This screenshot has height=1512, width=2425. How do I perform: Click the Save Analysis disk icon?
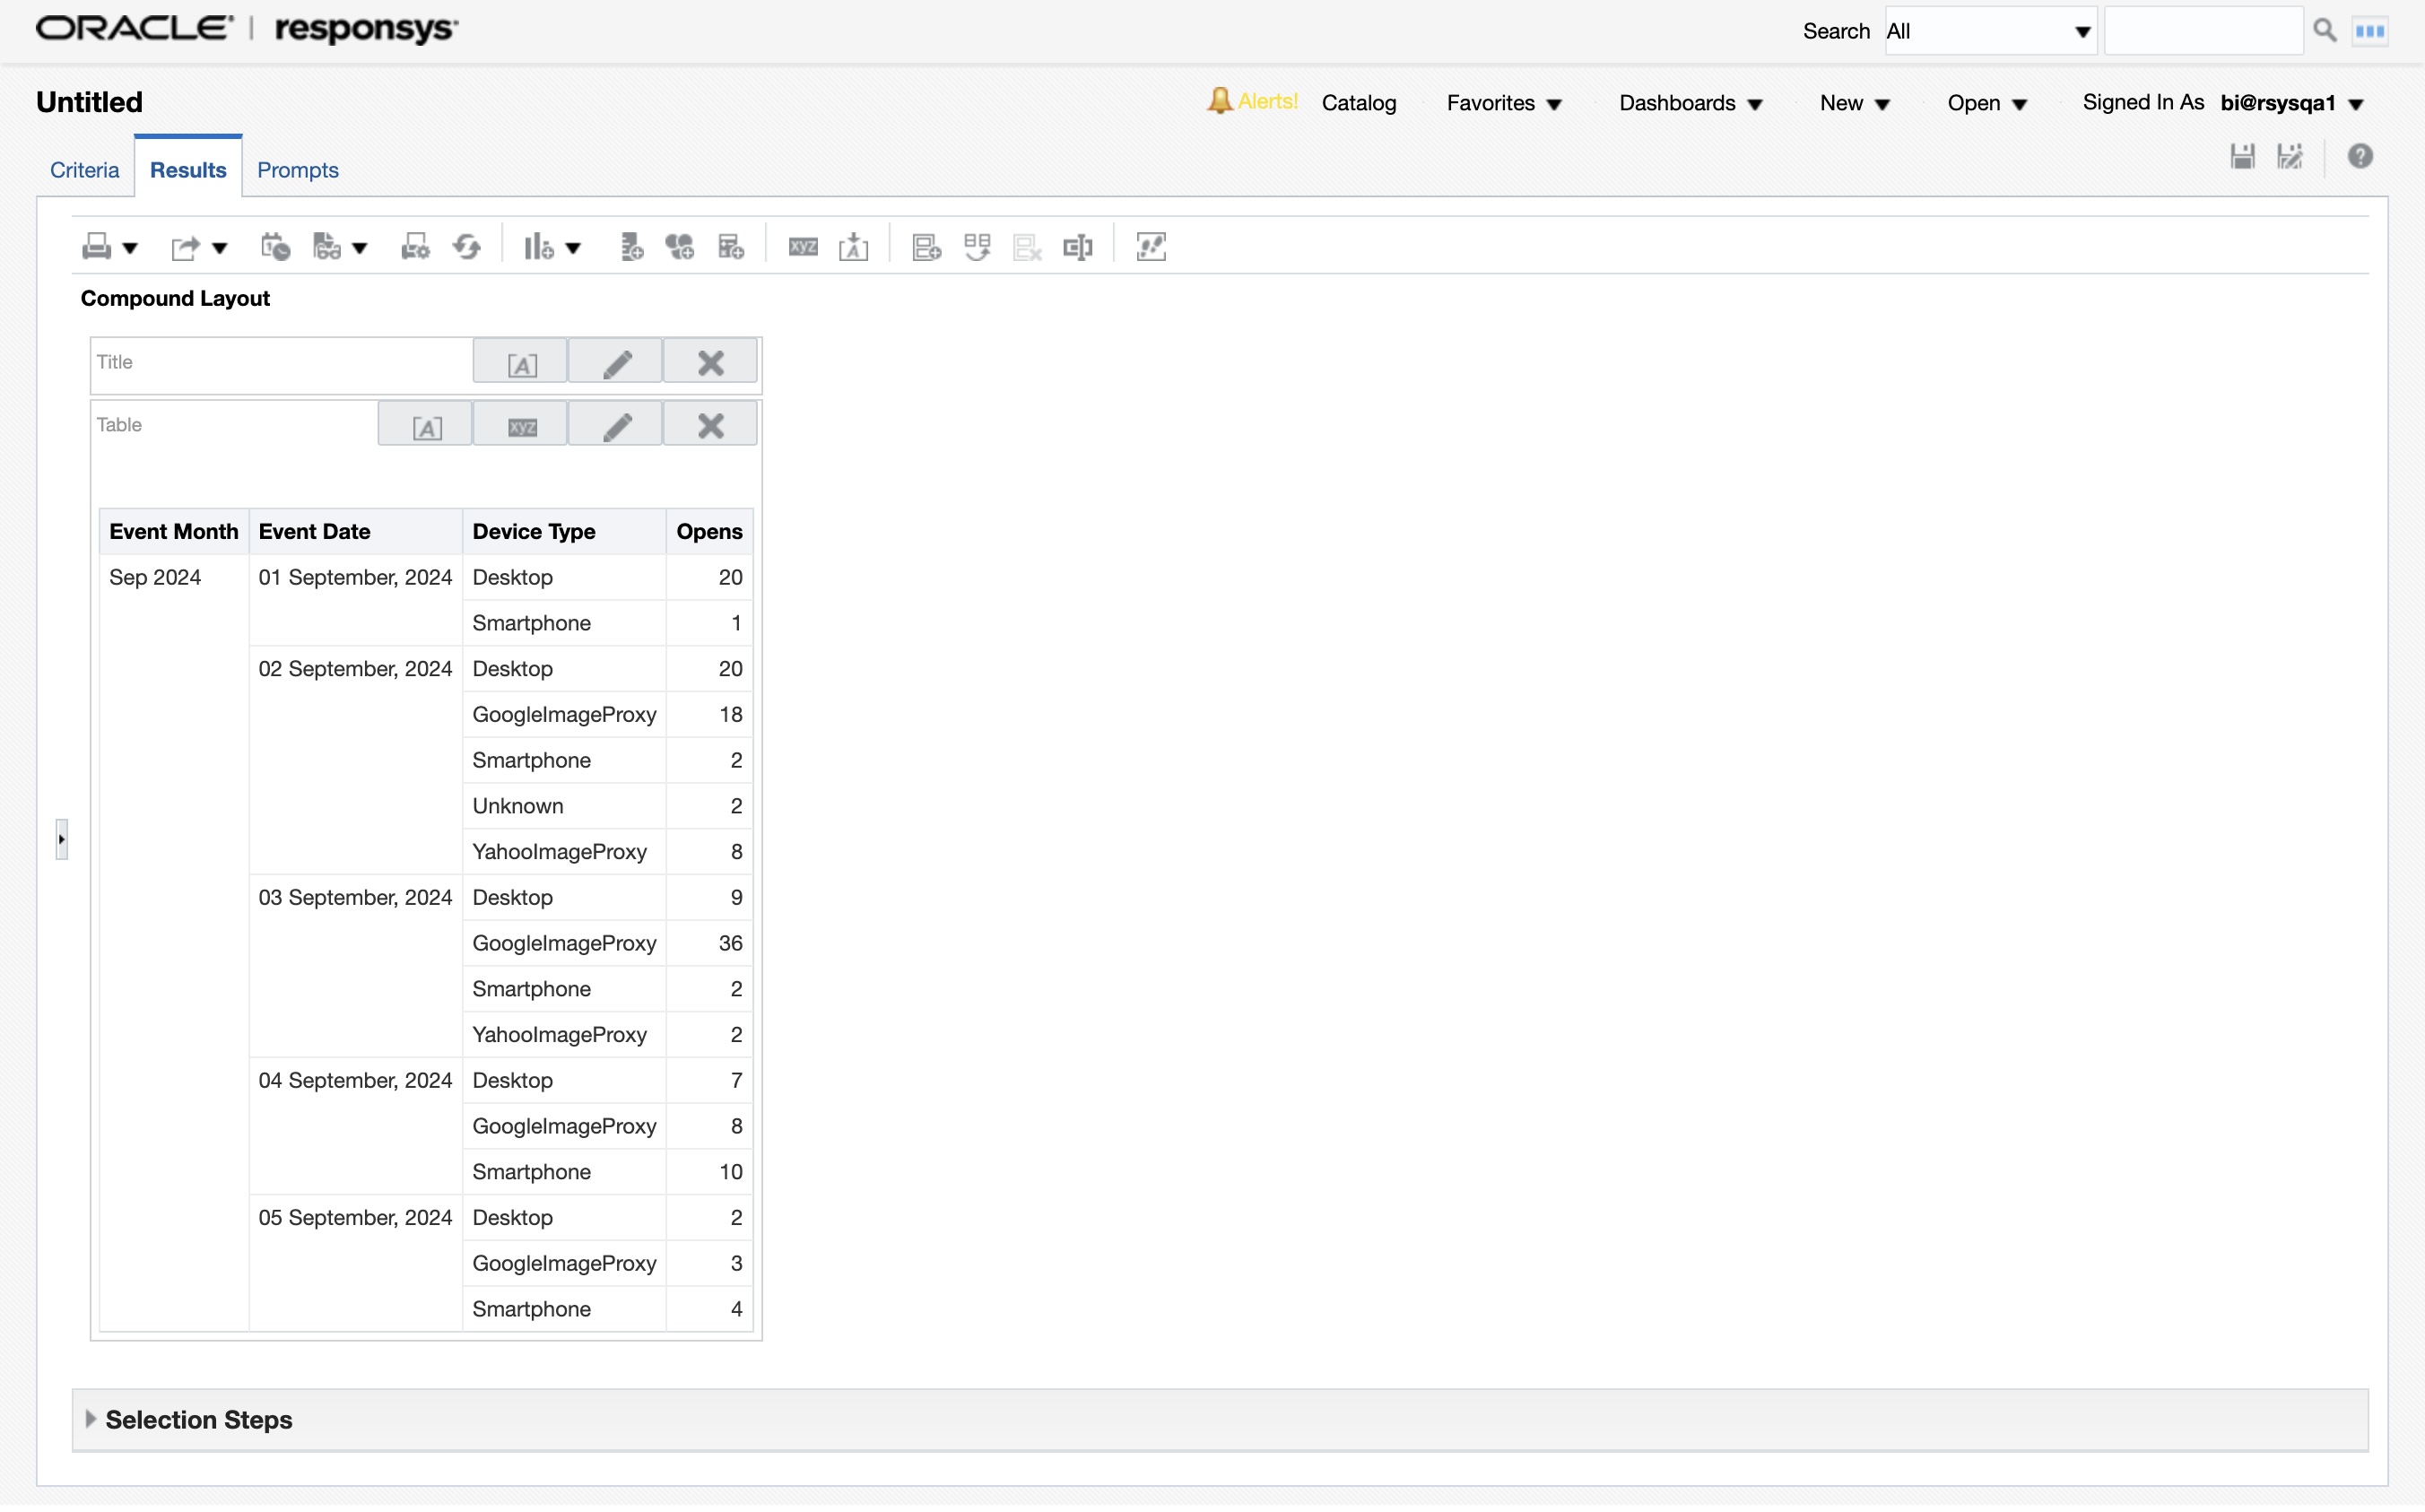(2242, 157)
